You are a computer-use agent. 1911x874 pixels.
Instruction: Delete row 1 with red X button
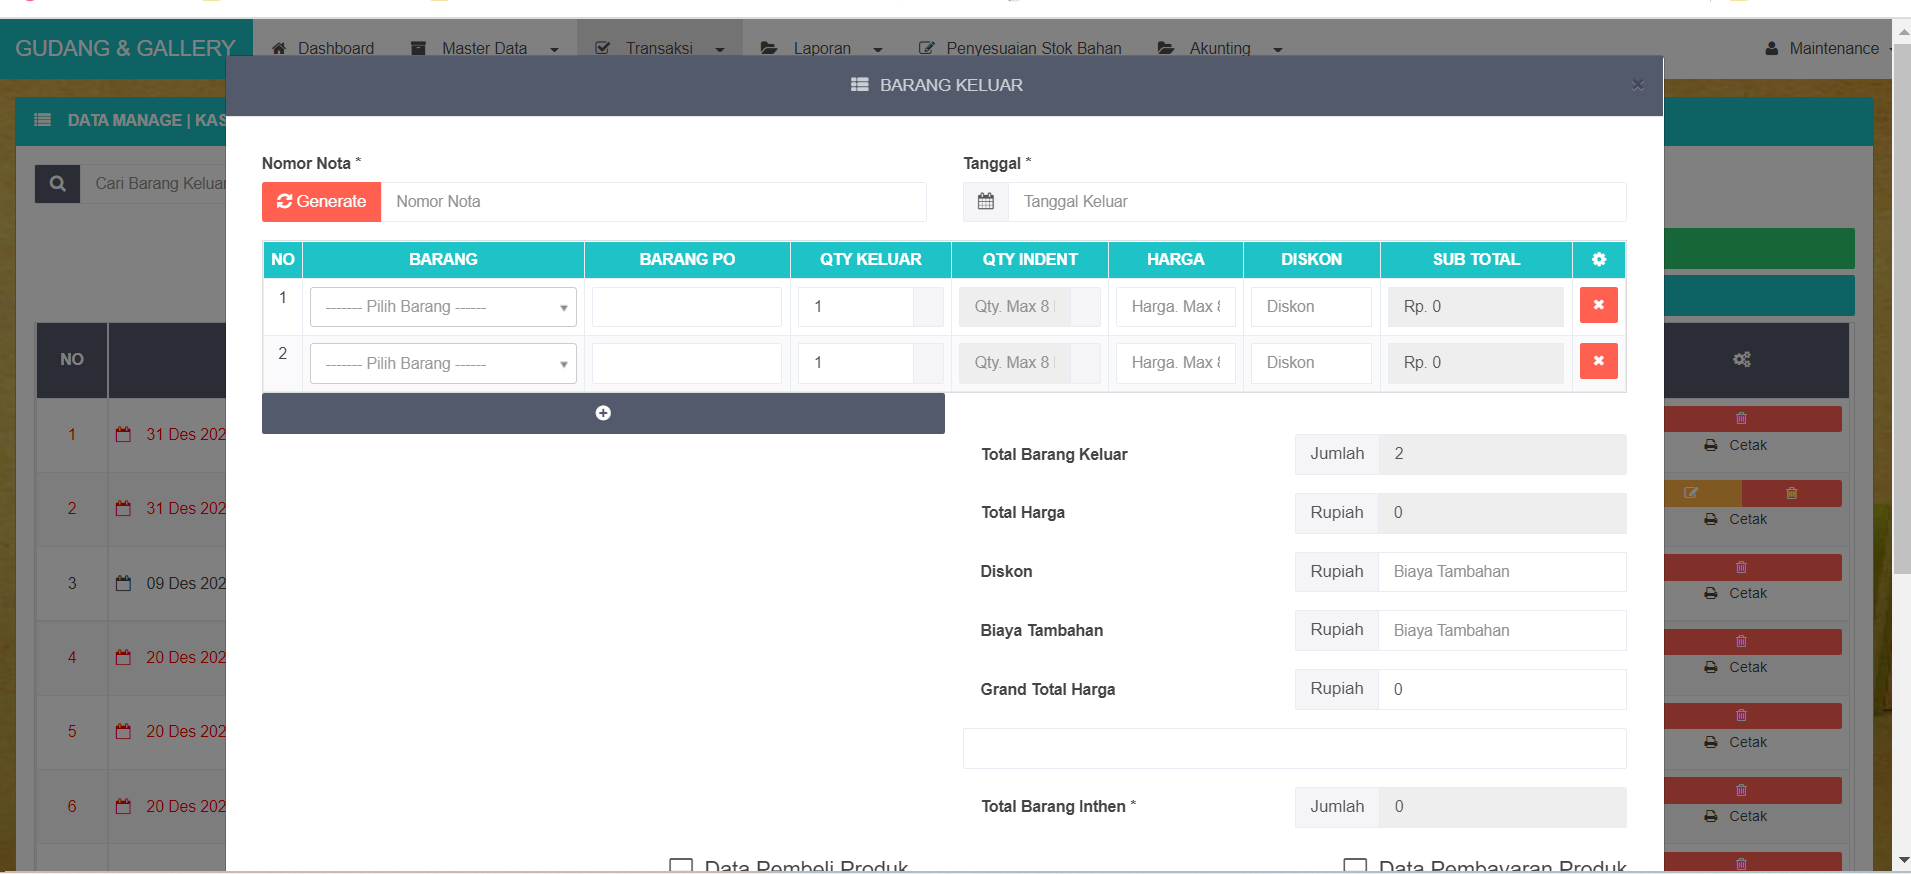pos(1598,306)
